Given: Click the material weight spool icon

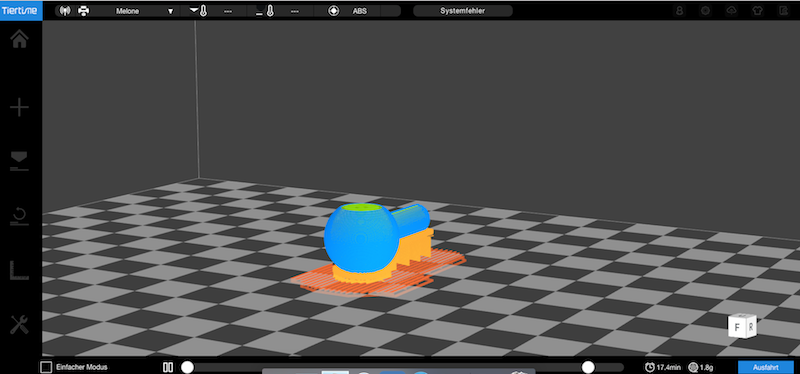Looking at the screenshot, I should click(693, 367).
